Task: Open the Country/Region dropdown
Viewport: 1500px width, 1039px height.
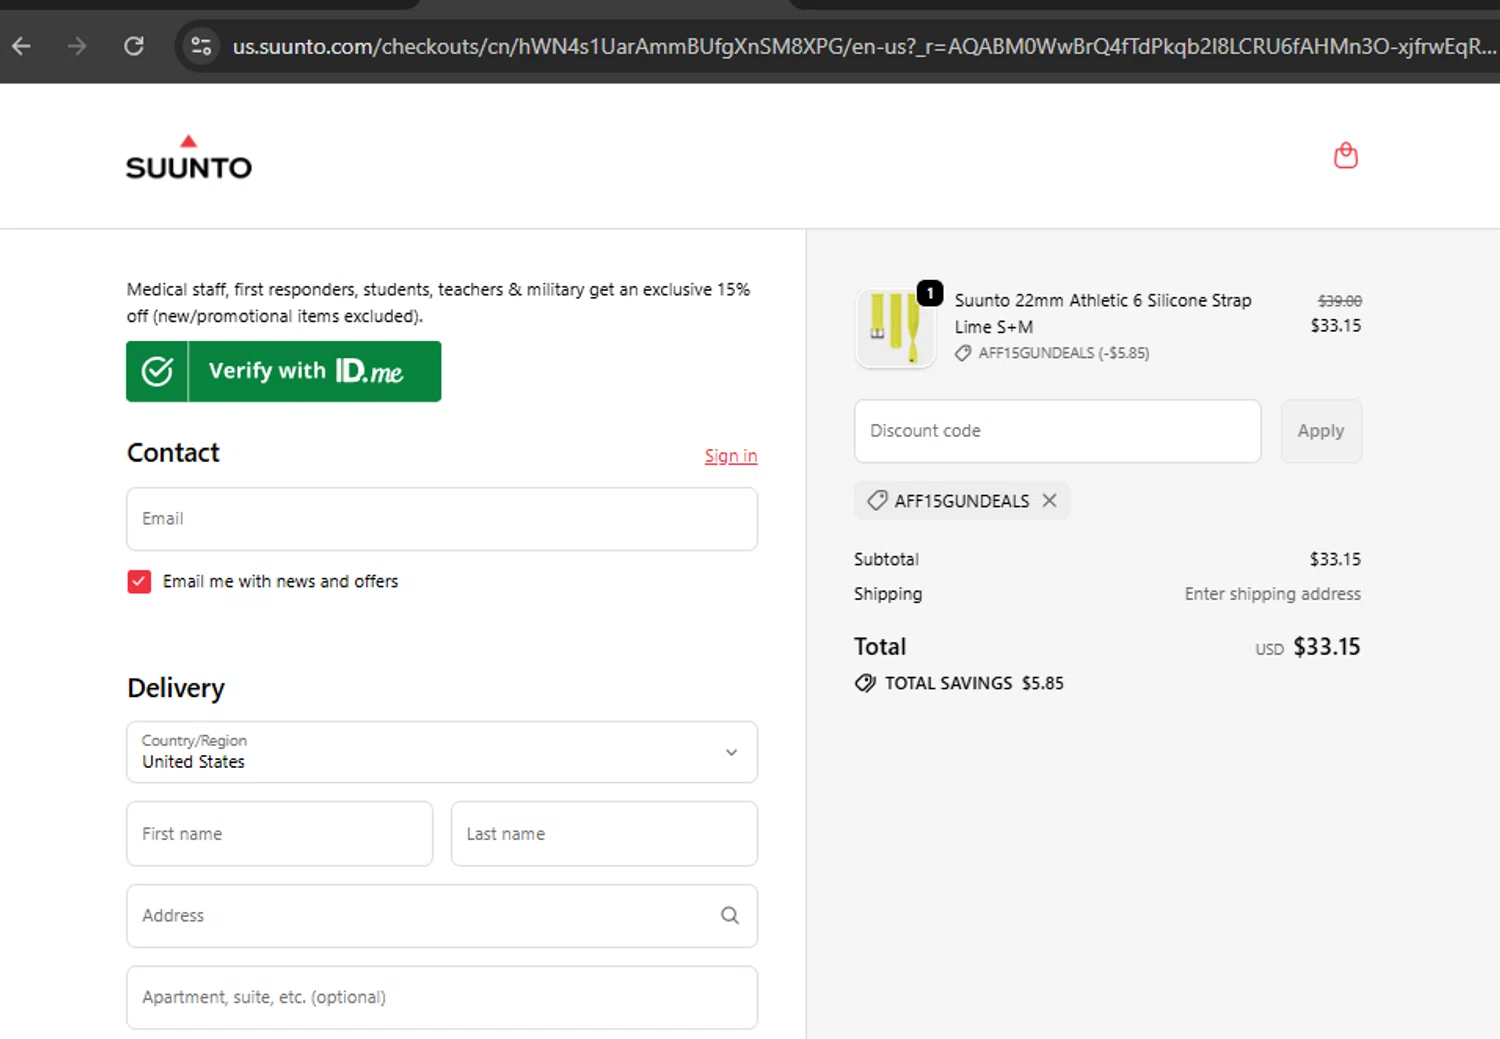Action: pyautogui.click(x=442, y=752)
